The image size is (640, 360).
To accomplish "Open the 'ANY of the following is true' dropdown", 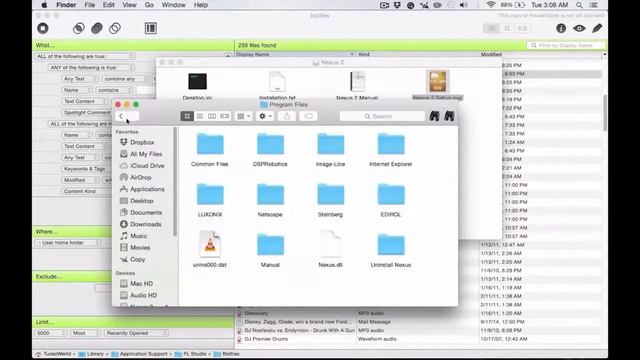I will 91,67.
